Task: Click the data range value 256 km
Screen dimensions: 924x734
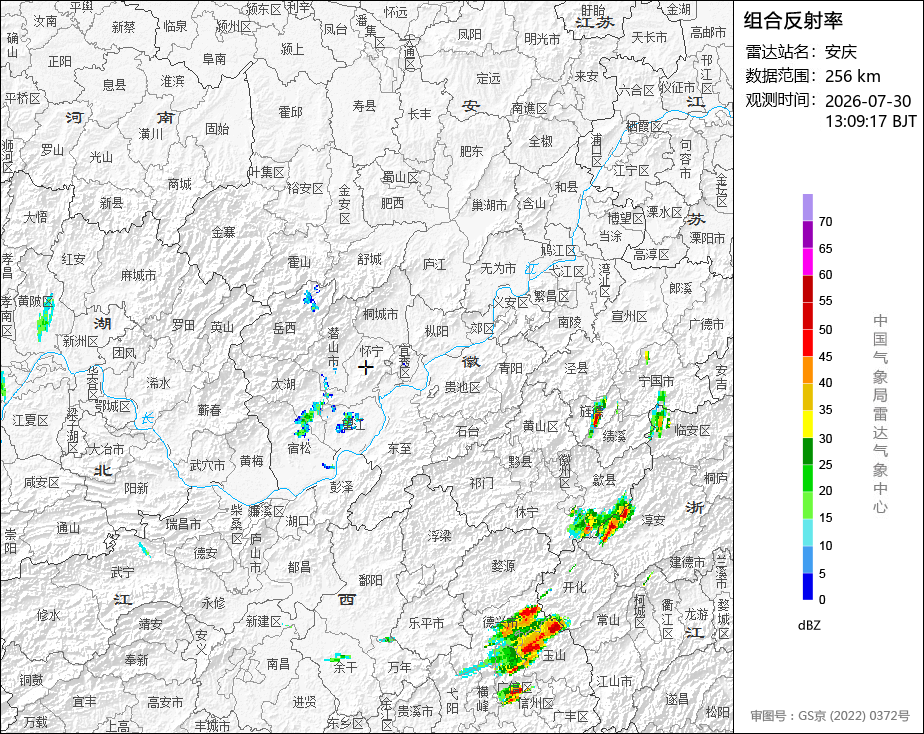Action: tap(852, 76)
